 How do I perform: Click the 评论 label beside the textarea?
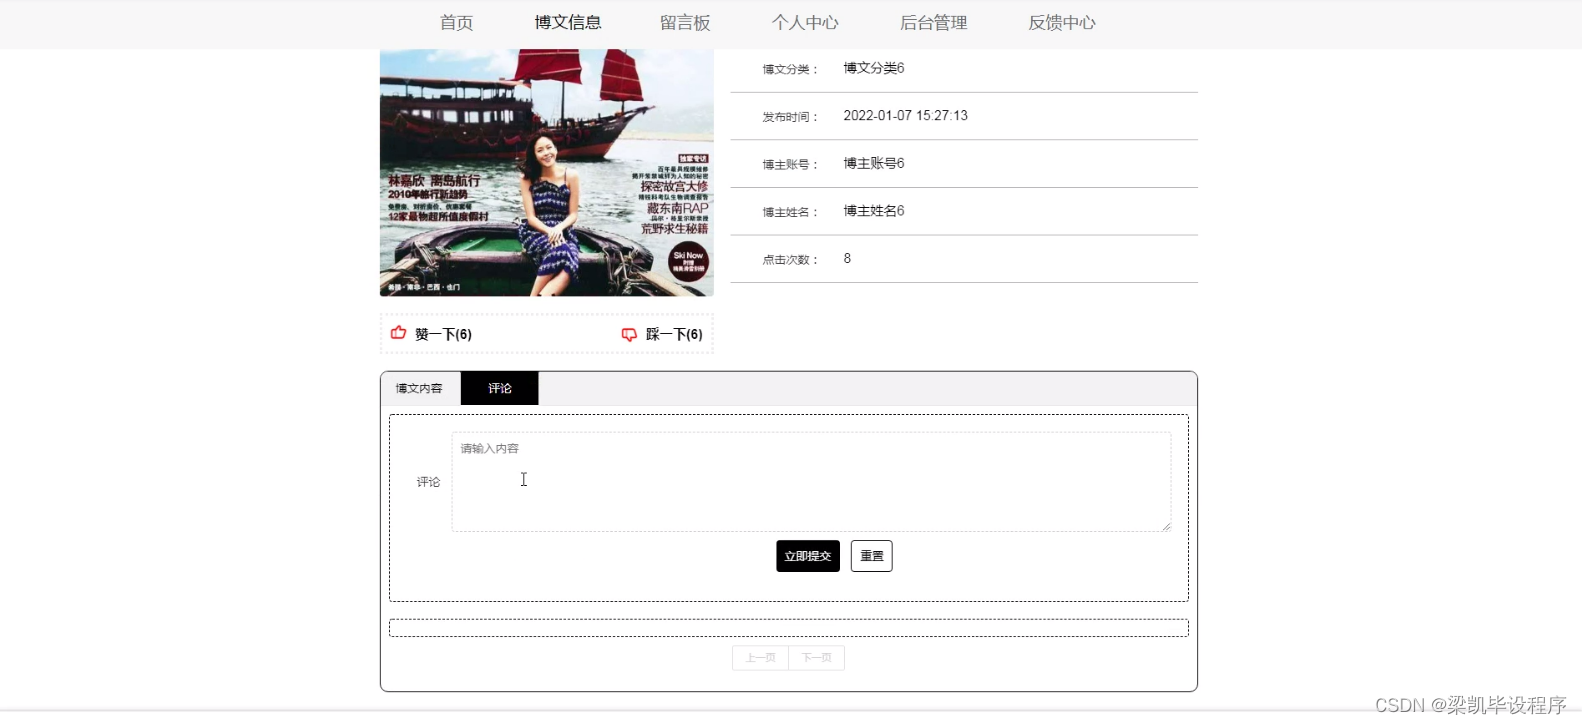(429, 482)
